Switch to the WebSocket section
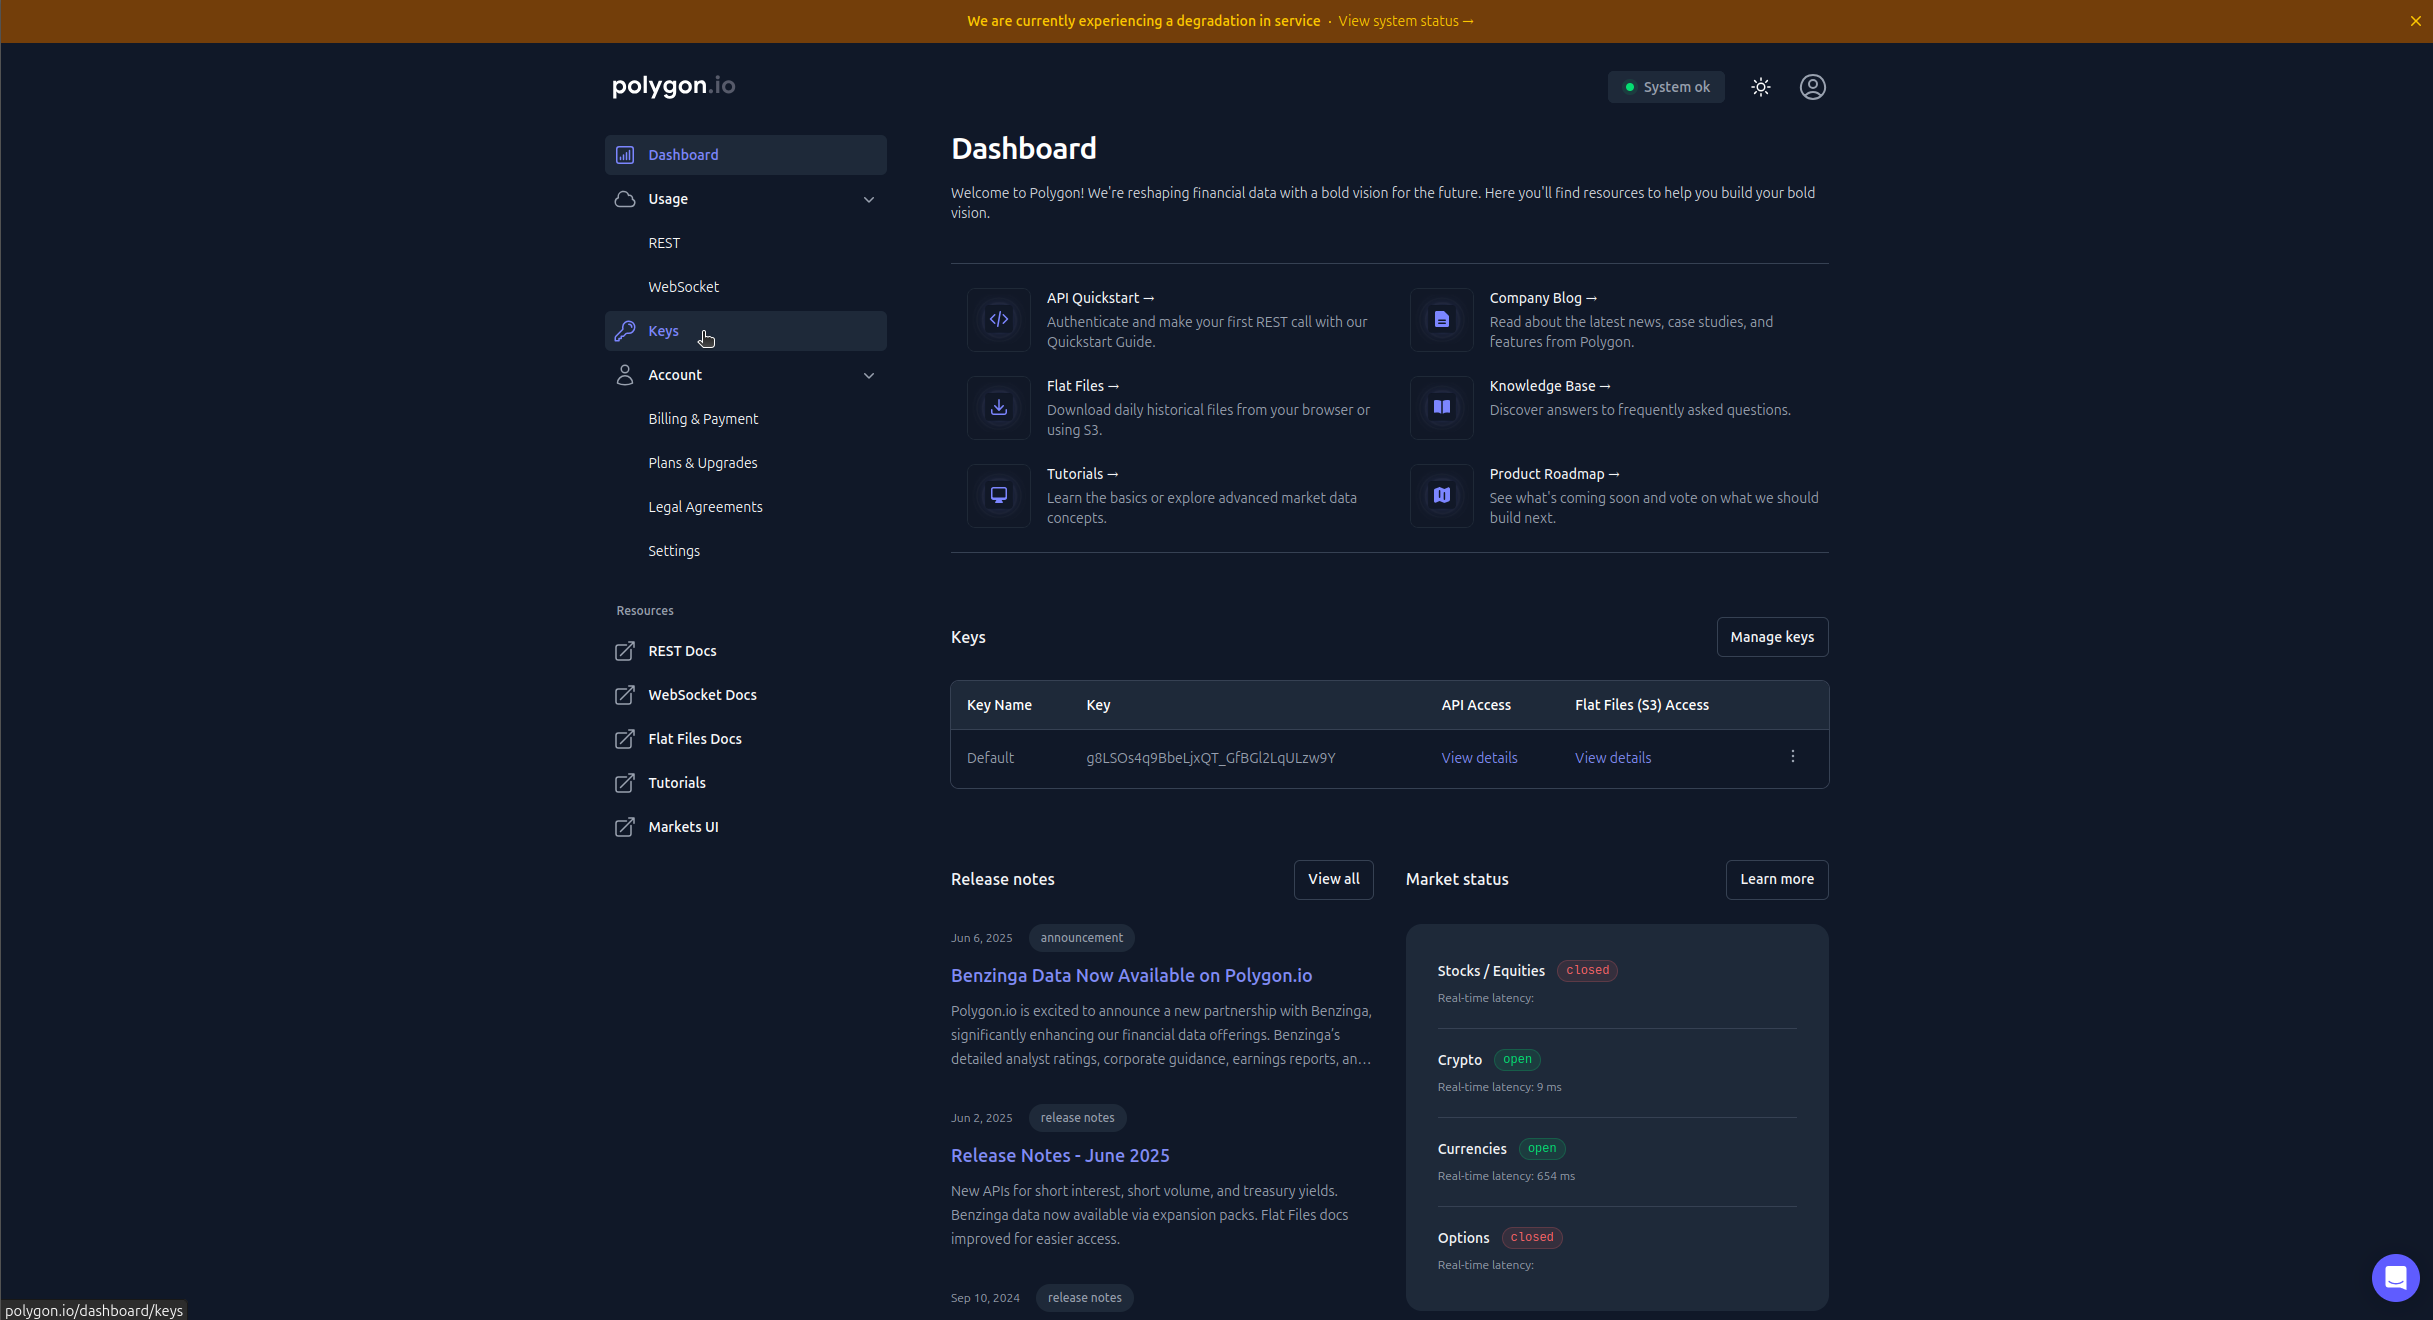2433x1320 pixels. click(683, 286)
